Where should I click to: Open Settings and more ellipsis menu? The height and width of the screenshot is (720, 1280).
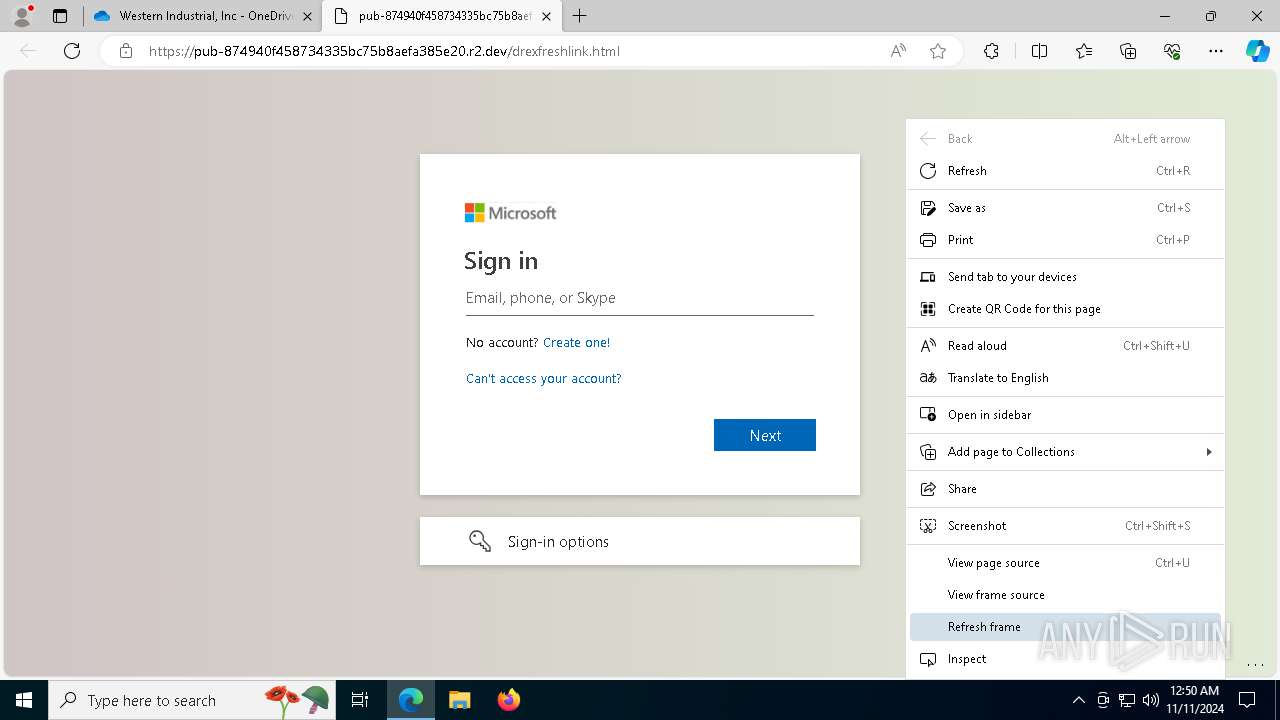pos(1216,51)
